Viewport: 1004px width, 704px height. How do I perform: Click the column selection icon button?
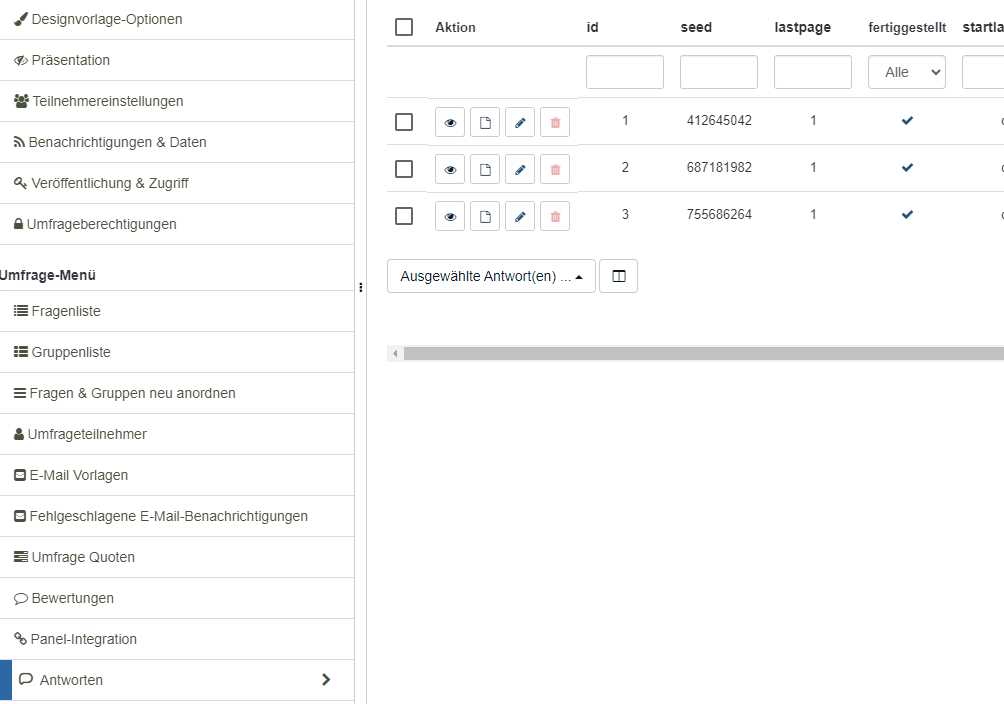click(618, 276)
